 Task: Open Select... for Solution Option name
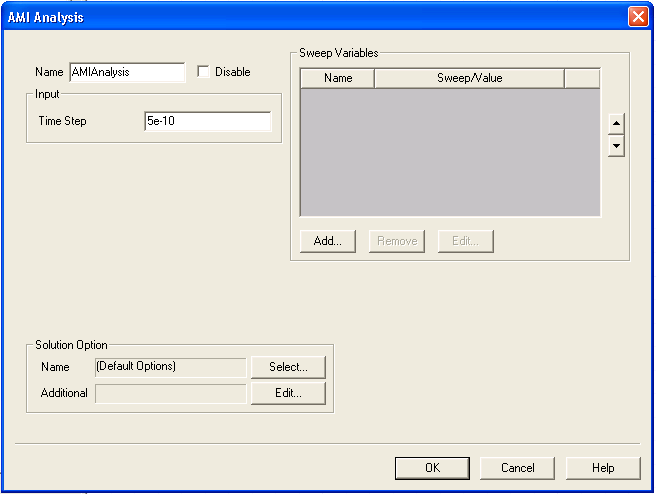[x=288, y=367]
